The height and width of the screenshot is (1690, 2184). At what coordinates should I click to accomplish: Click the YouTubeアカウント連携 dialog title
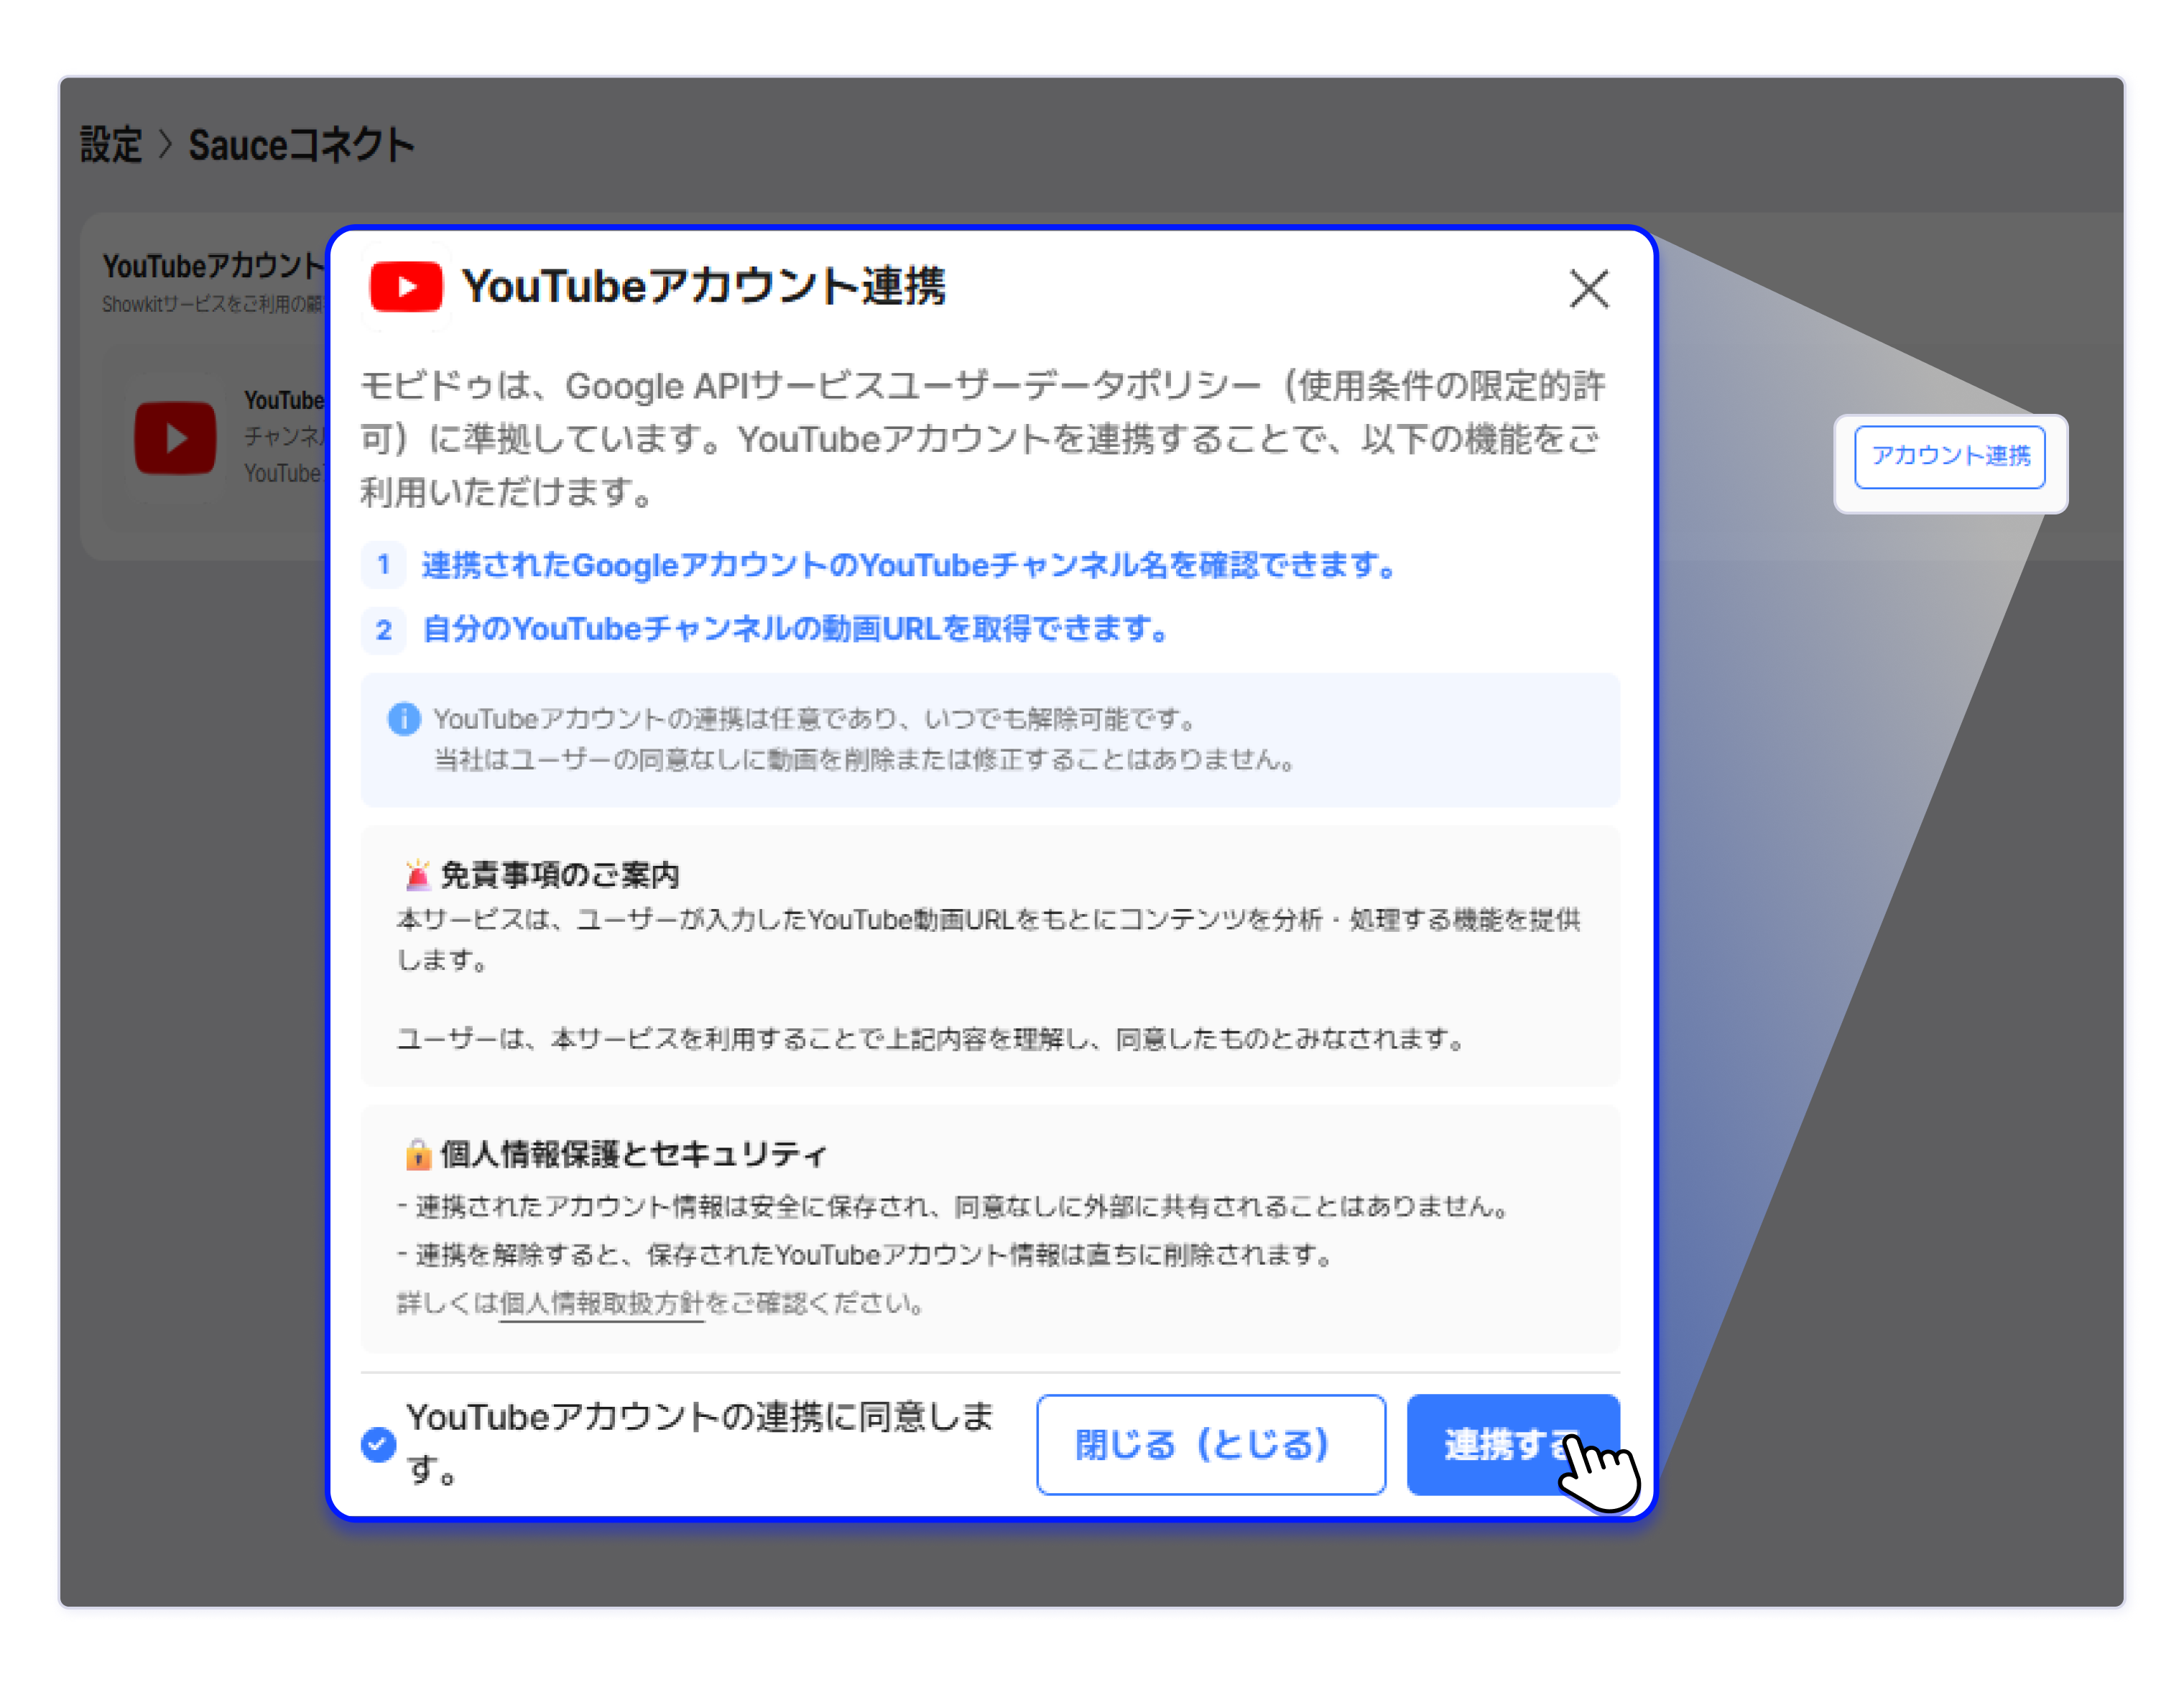pos(703,287)
